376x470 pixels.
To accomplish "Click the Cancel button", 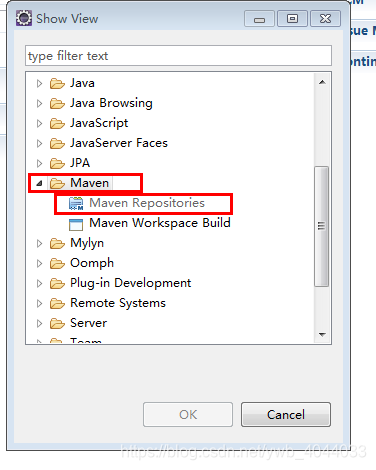I will coord(286,415).
